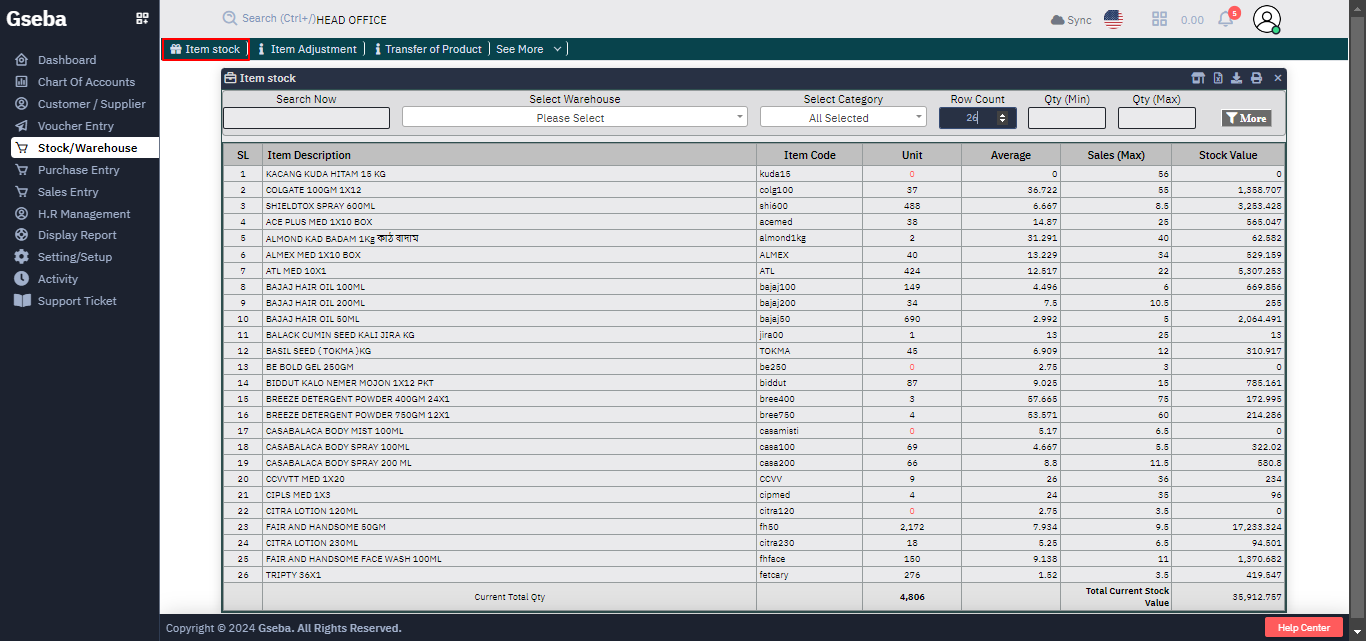Select row BE BOLD GEL 250GM

click(x=754, y=367)
